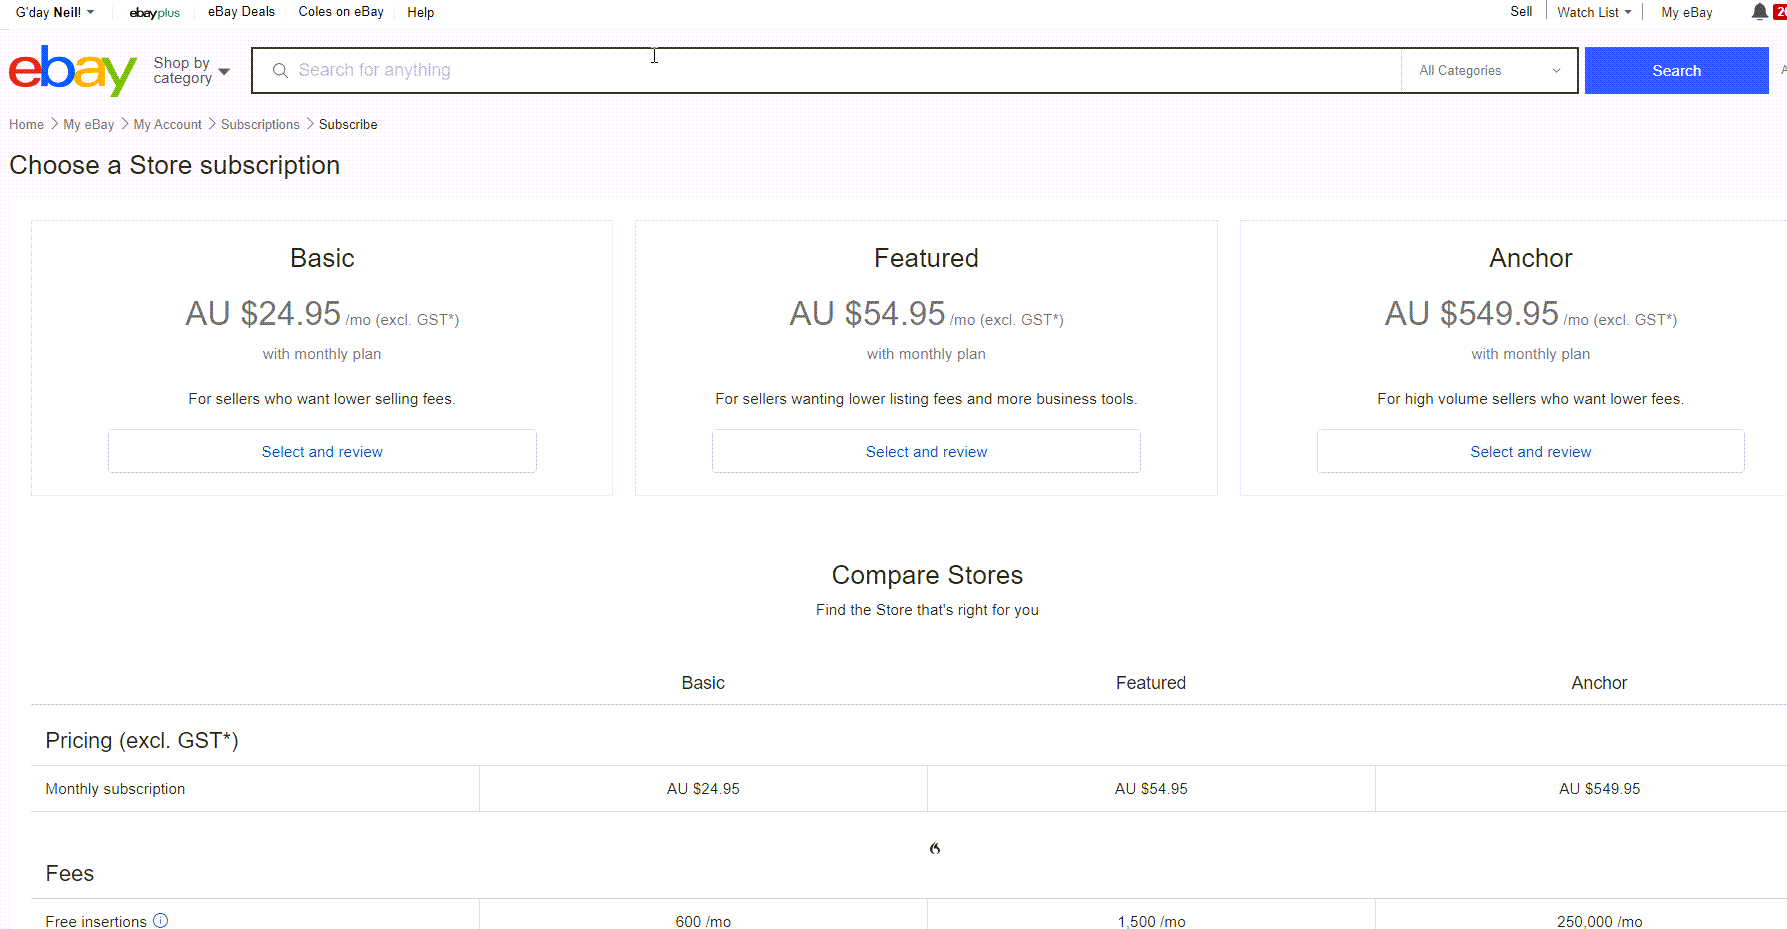Open the Help page
The width and height of the screenshot is (1787, 929).
click(421, 12)
